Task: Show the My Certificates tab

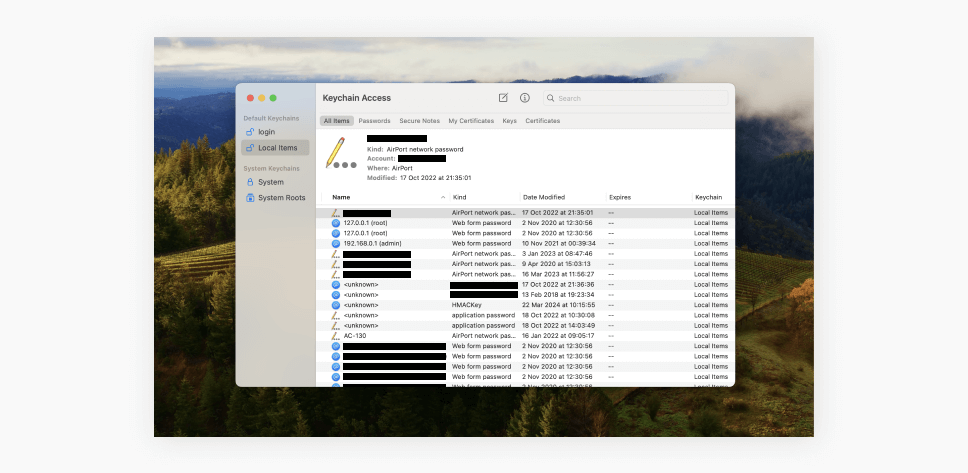Action: 471,121
